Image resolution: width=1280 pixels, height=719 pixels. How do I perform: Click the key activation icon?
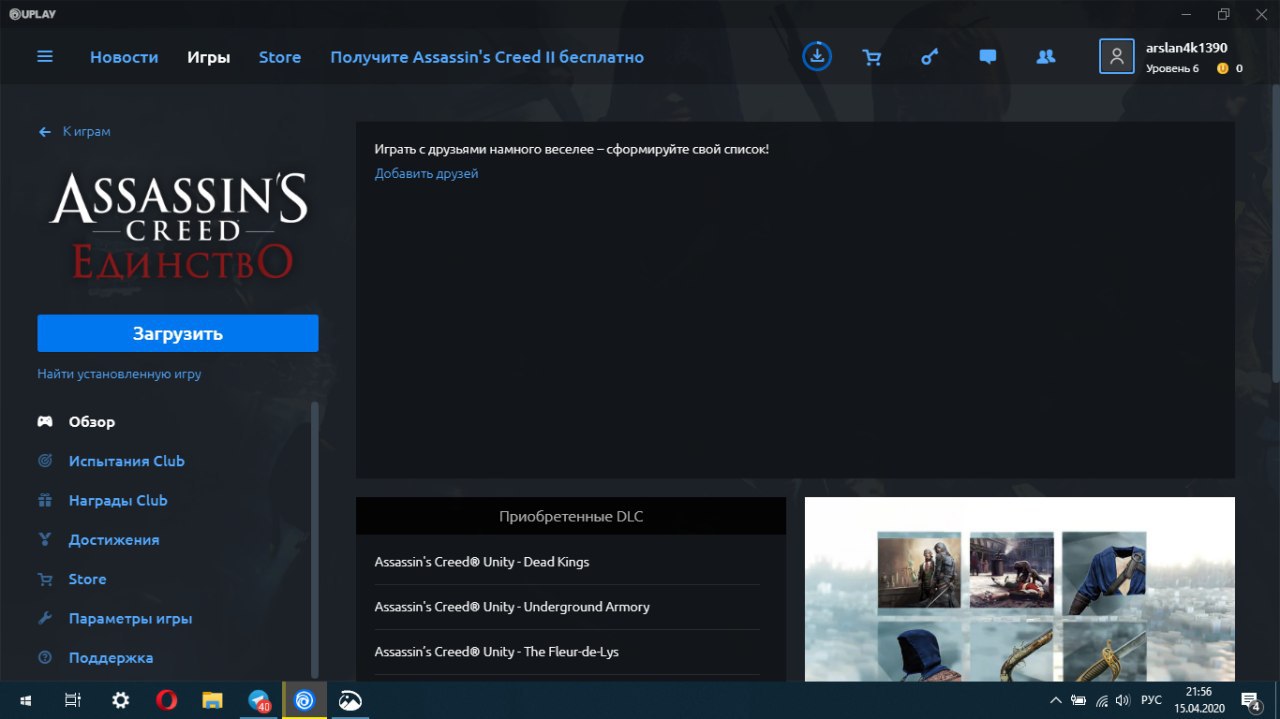(x=930, y=57)
